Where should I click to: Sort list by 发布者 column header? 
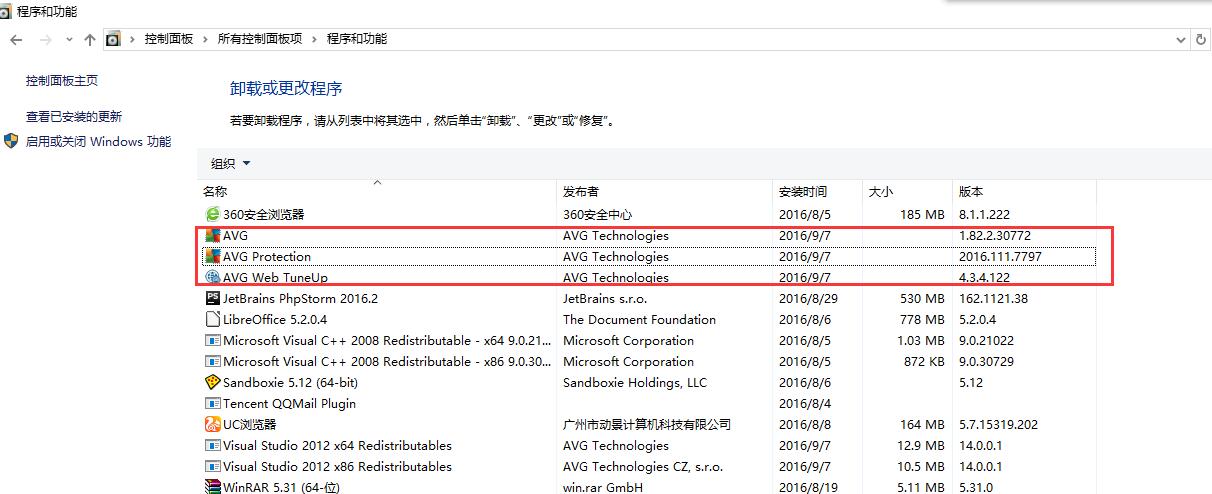665,191
